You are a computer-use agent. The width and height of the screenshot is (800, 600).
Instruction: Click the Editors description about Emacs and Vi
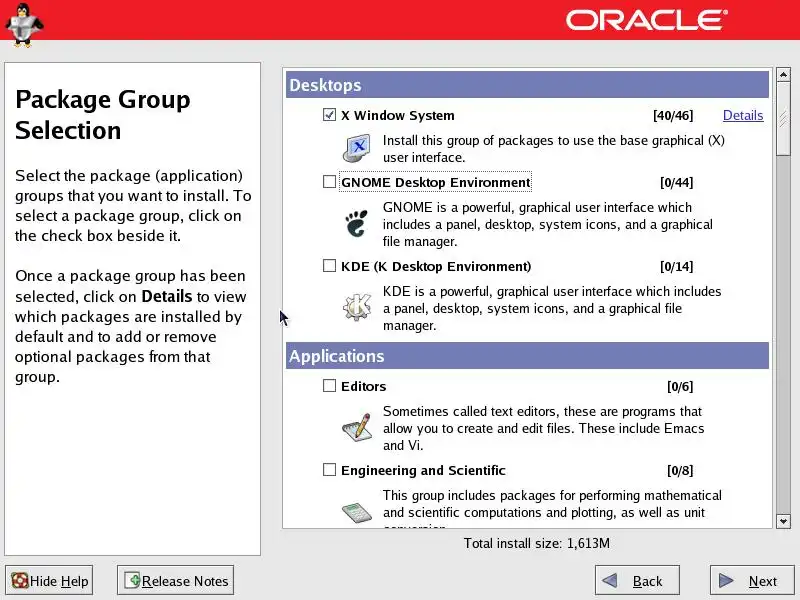click(543, 428)
